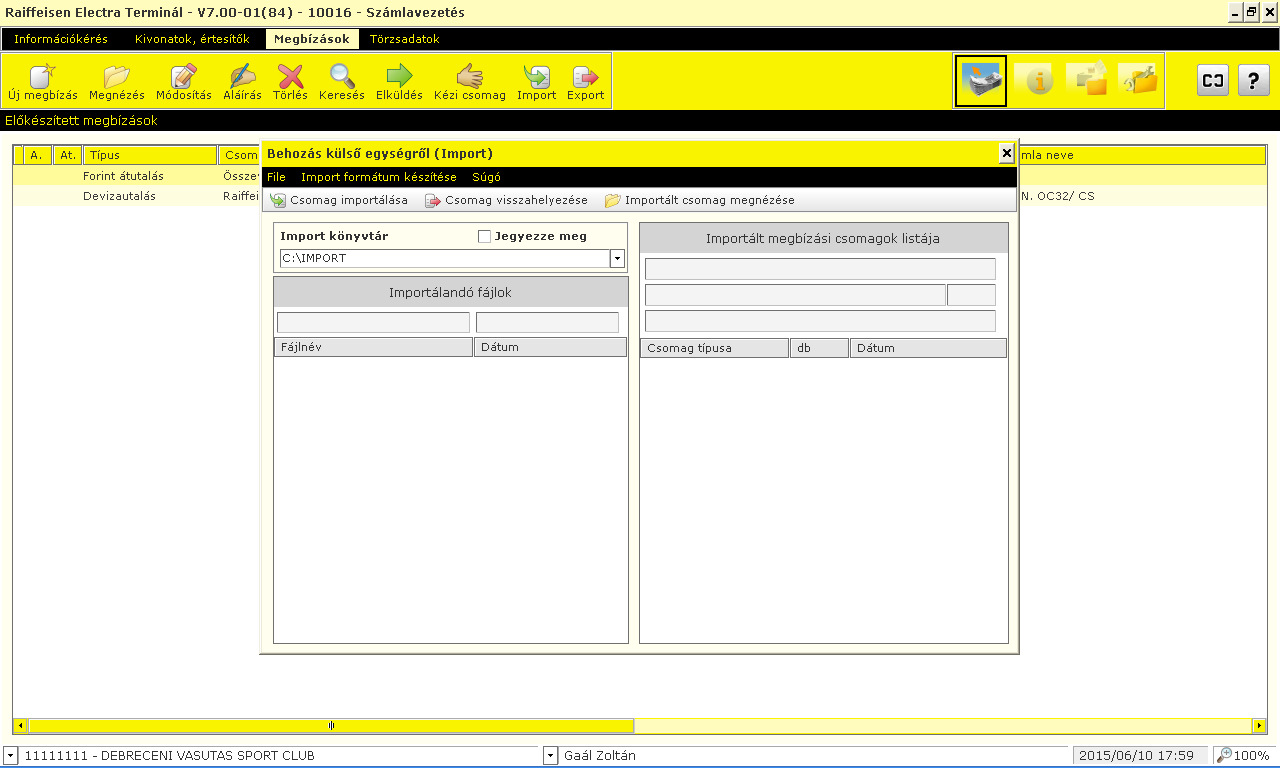Open the account selector dropdown arrow
The height and width of the screenshot is (768, 1280).
pyautogui.click(x=10, y=756)
